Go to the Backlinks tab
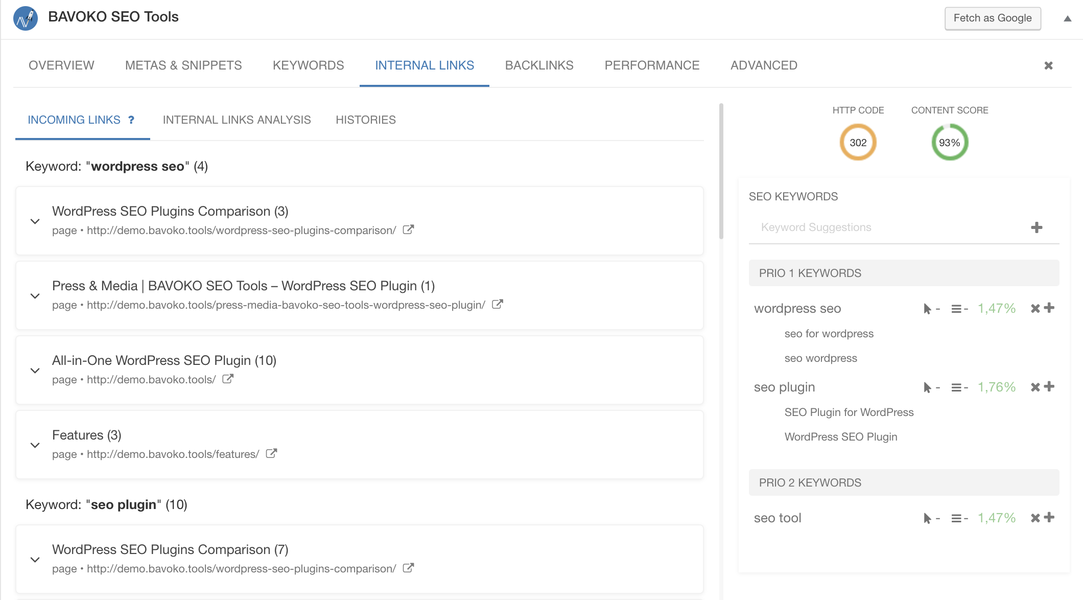 539,66
